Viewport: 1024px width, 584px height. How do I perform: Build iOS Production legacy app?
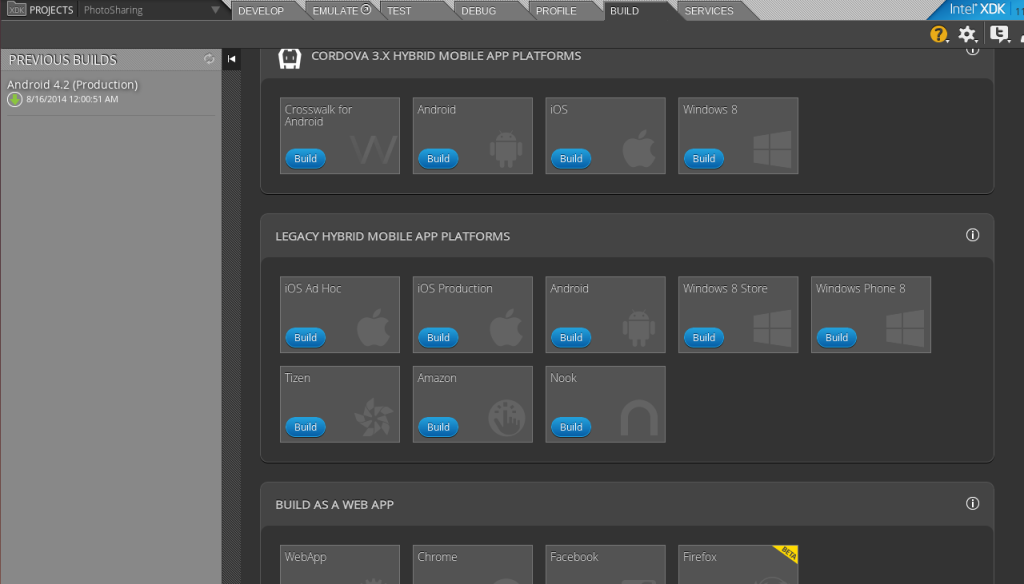click(438, 338)
